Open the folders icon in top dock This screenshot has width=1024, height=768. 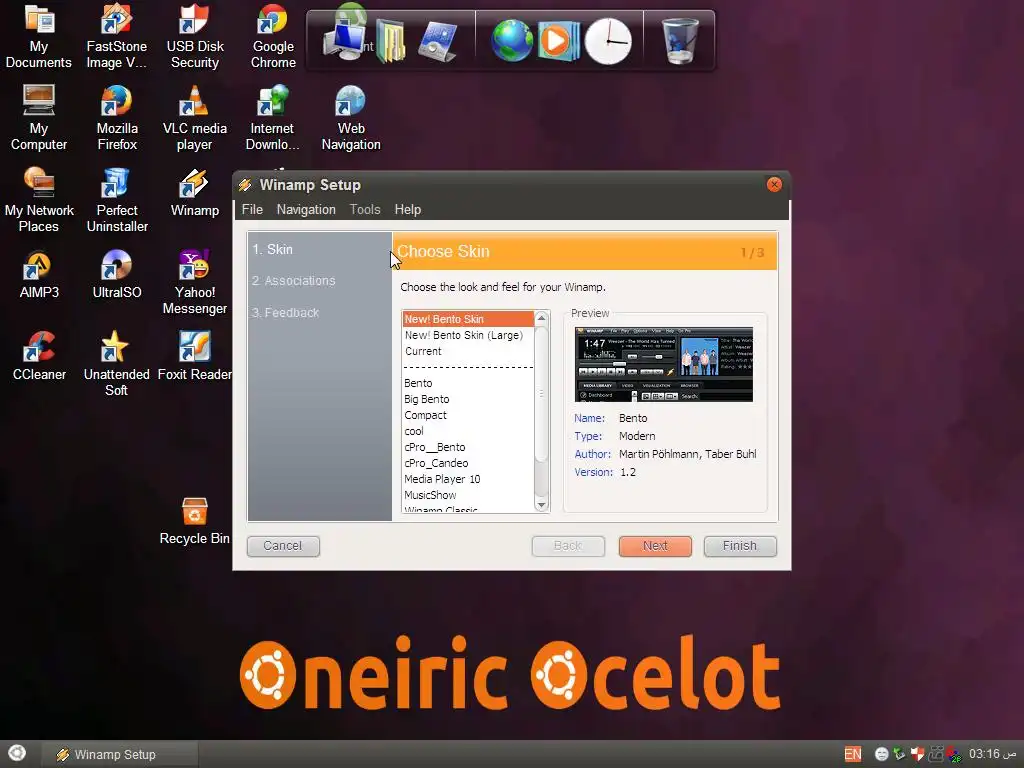pos(391,42)
